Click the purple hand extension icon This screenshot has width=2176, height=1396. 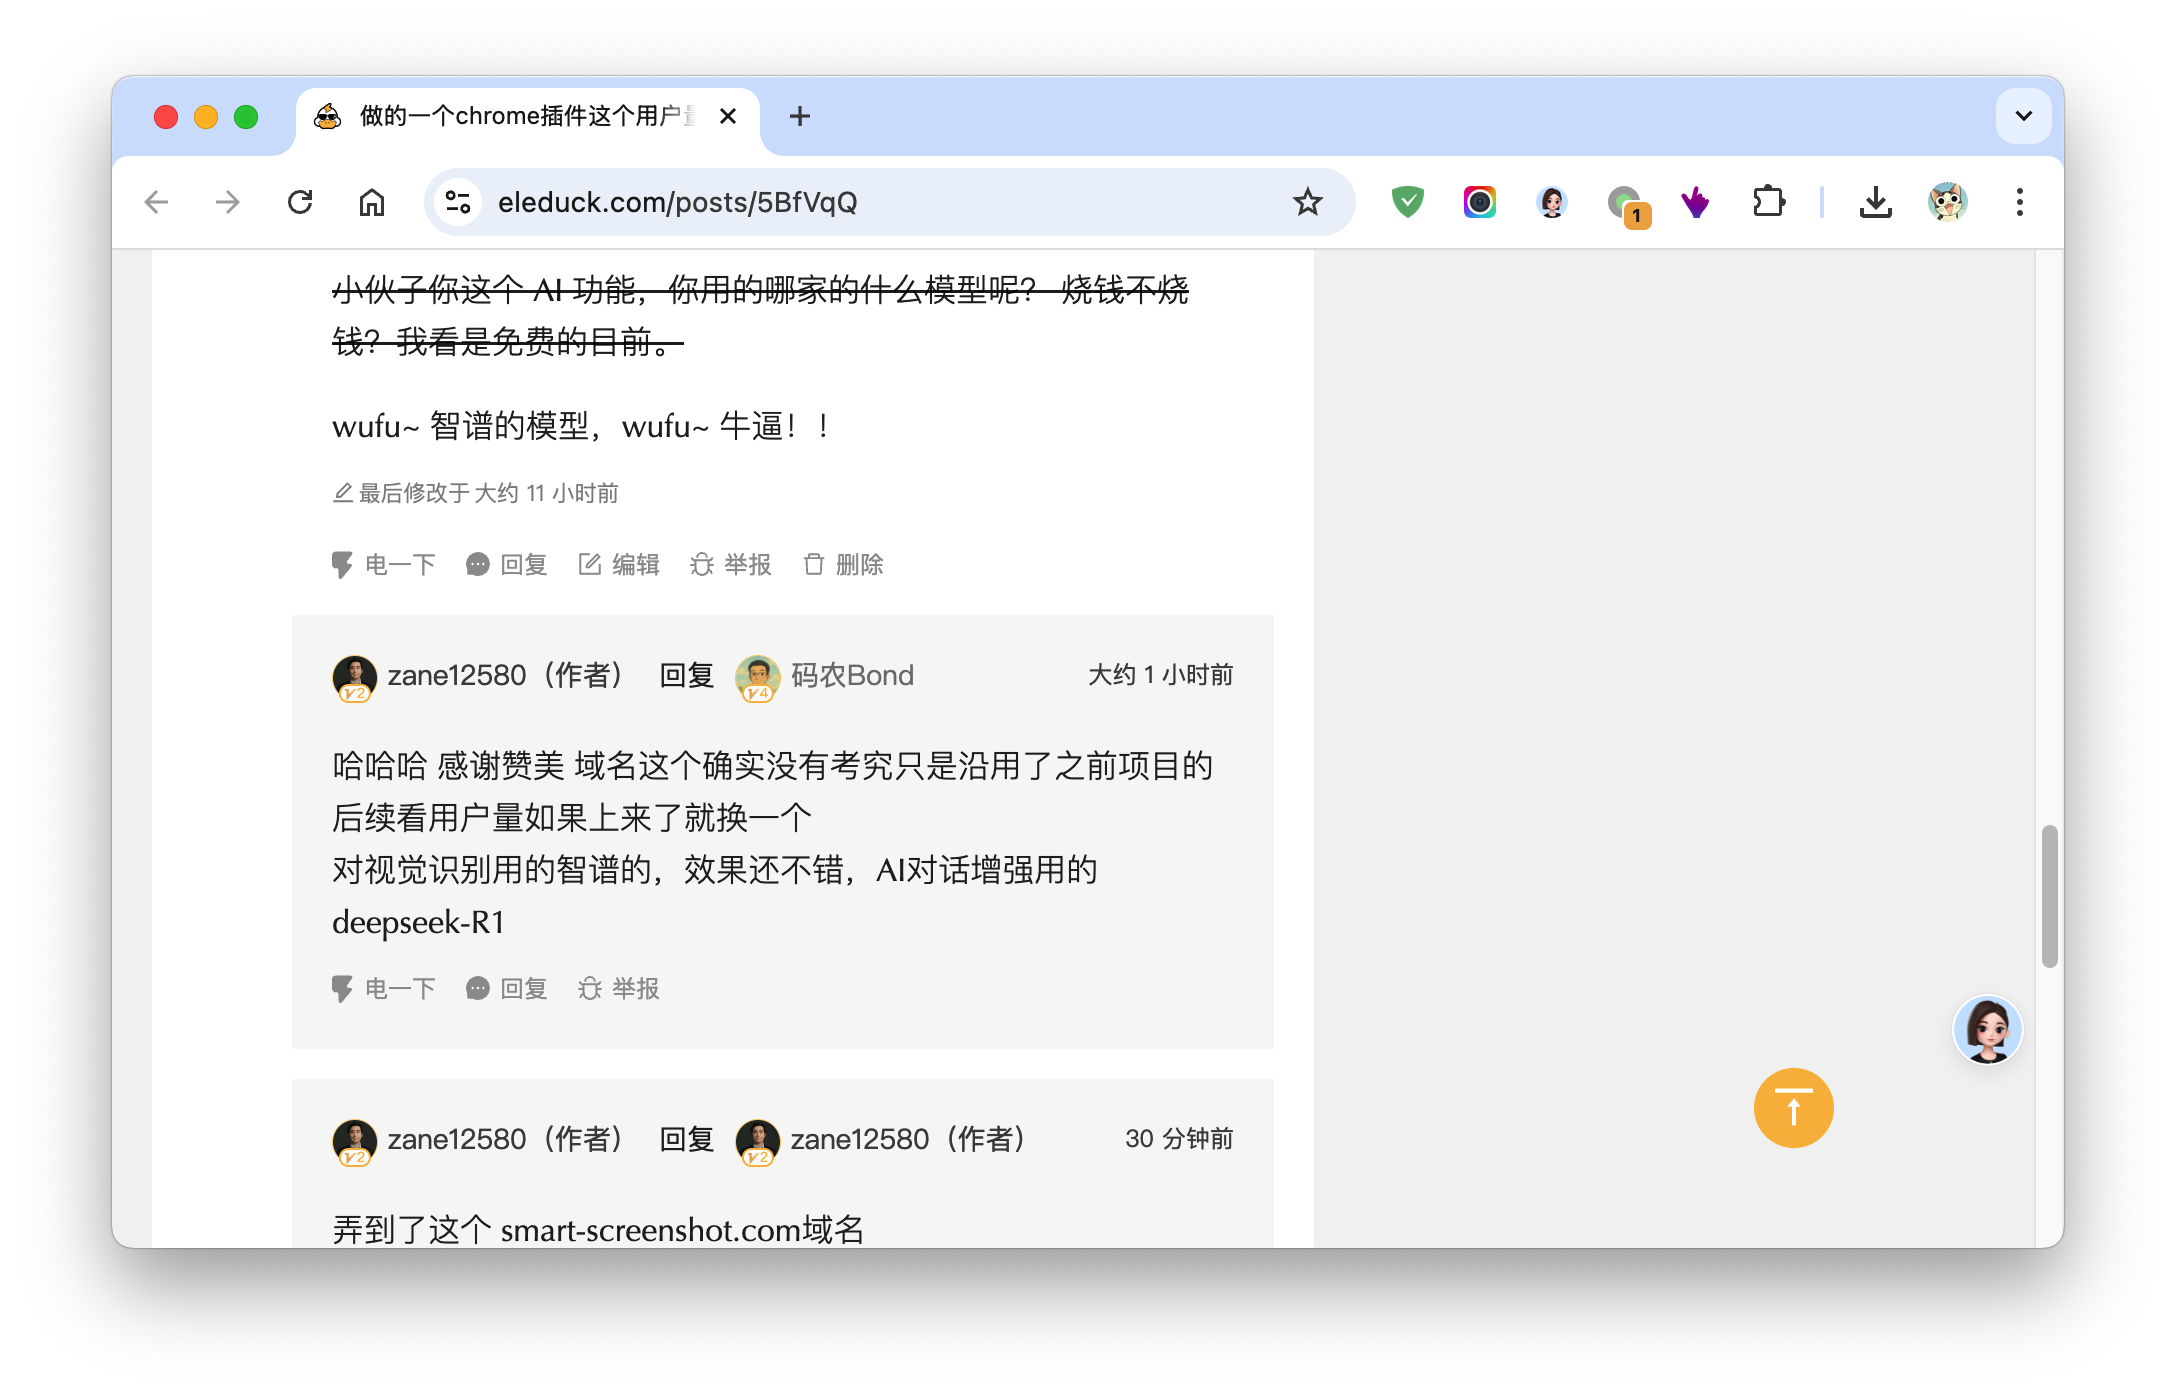click(x=1695, y=202)
